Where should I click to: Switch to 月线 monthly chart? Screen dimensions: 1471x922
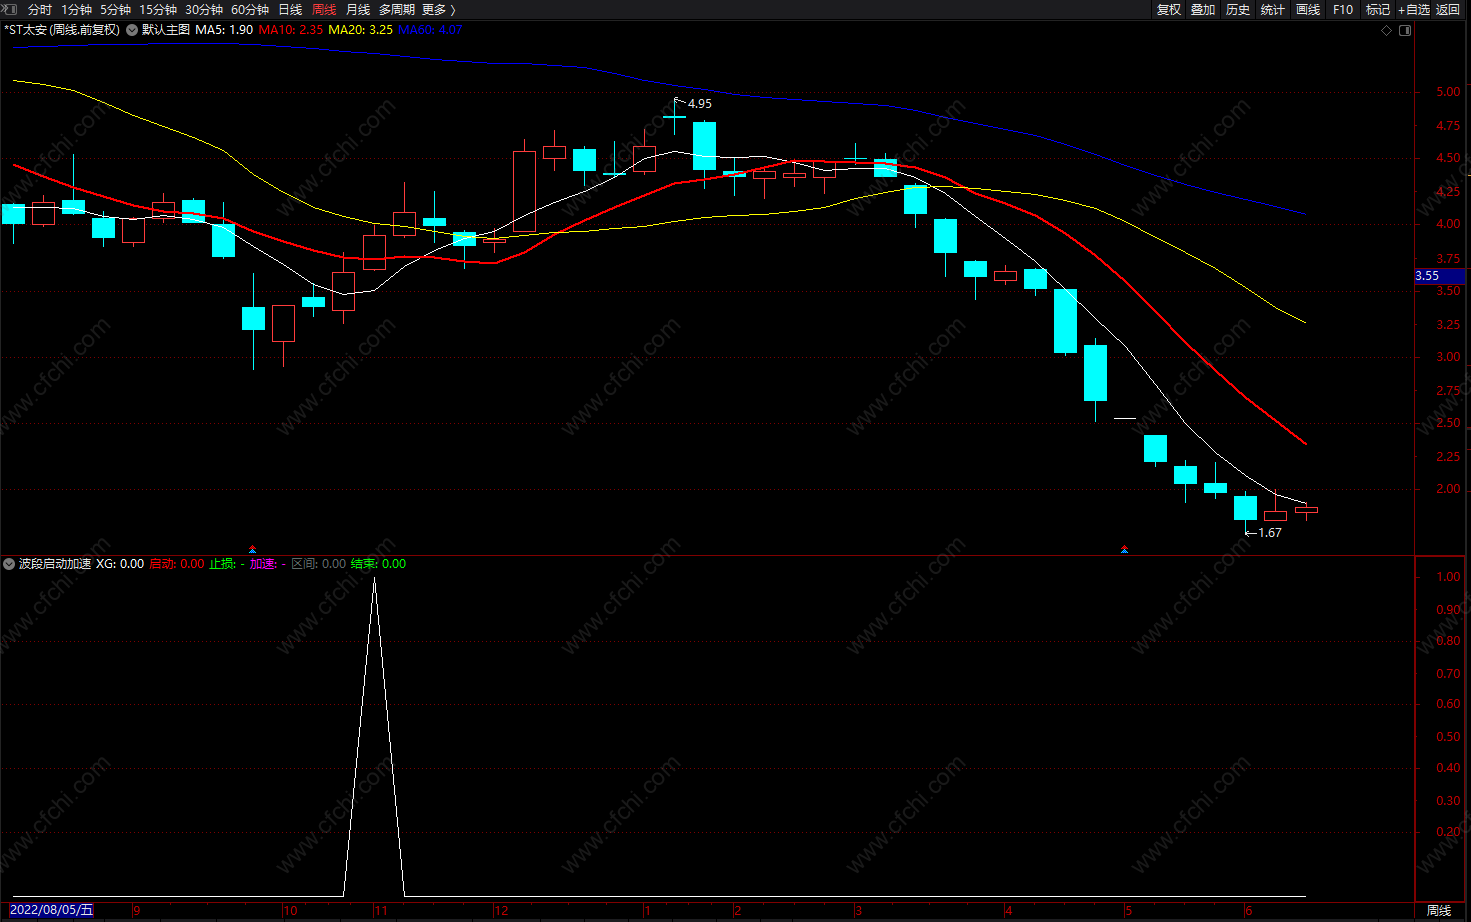point(358,9)
